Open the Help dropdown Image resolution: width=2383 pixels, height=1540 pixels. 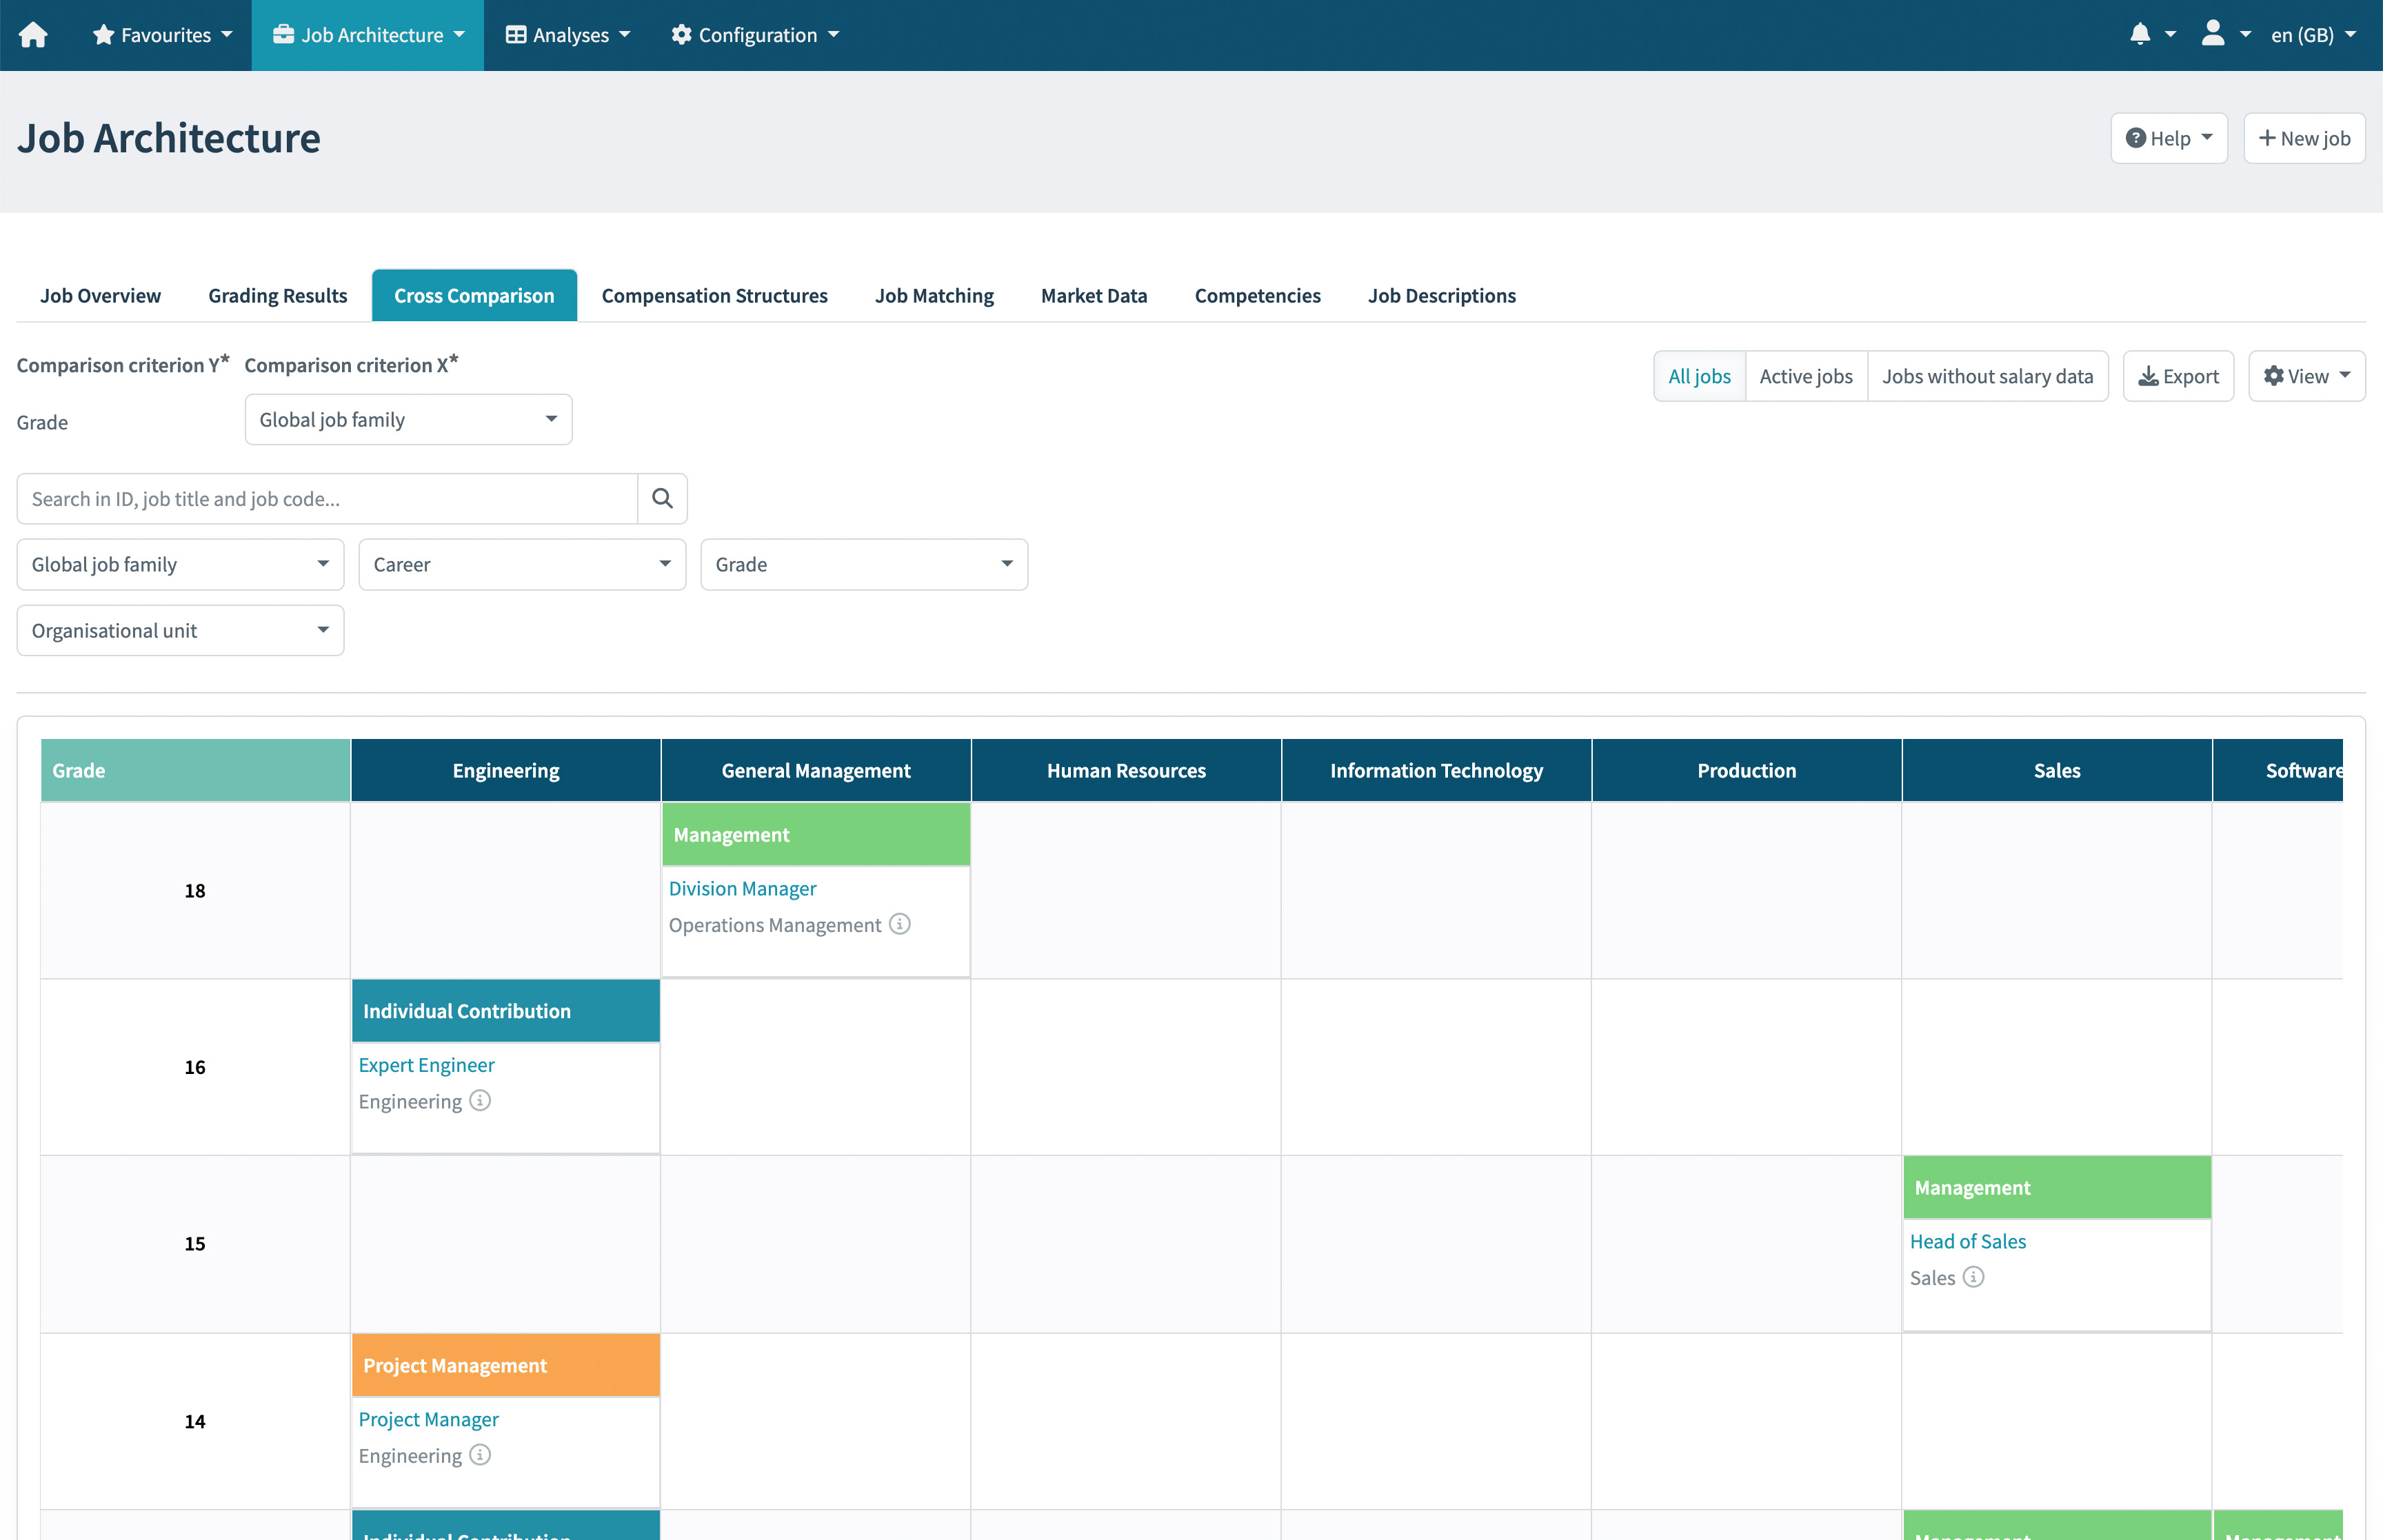[x=2168, y=138]
